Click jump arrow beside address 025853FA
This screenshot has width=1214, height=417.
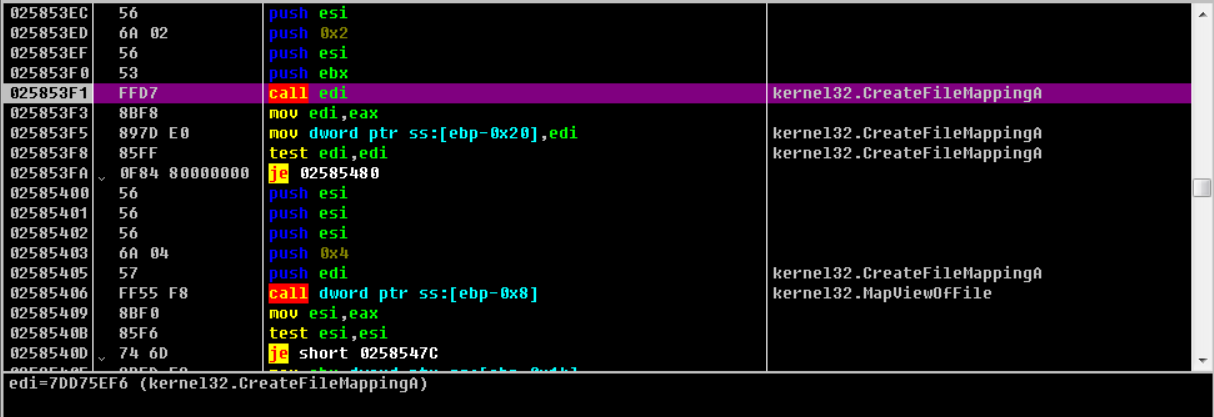(102, 174)
